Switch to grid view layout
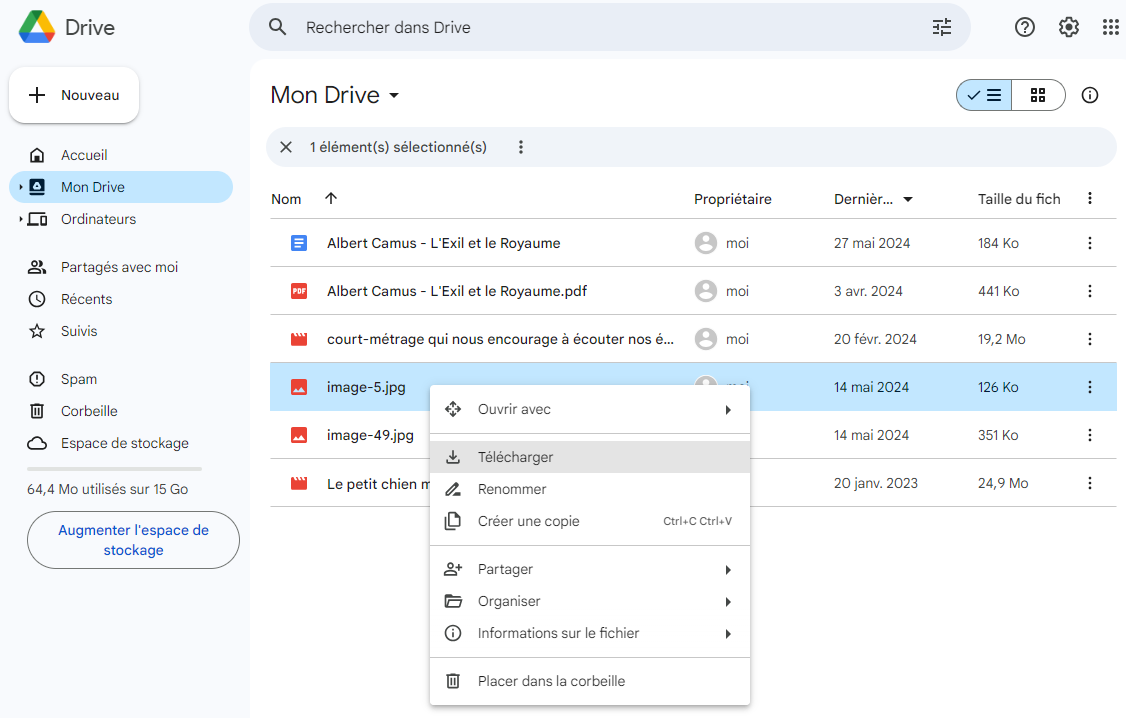Image resolution: width=1126 pixels, height=718 pixels. [1038, 95]
